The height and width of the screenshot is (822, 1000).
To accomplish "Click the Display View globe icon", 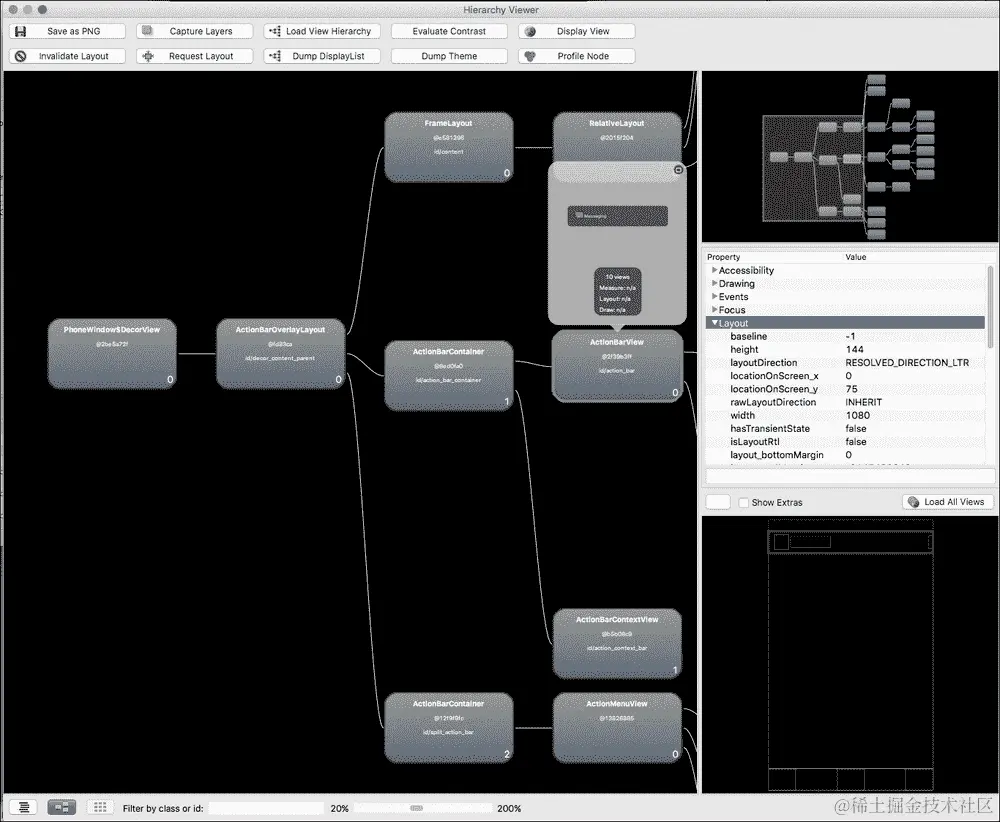I will click(x=530, y=31).
